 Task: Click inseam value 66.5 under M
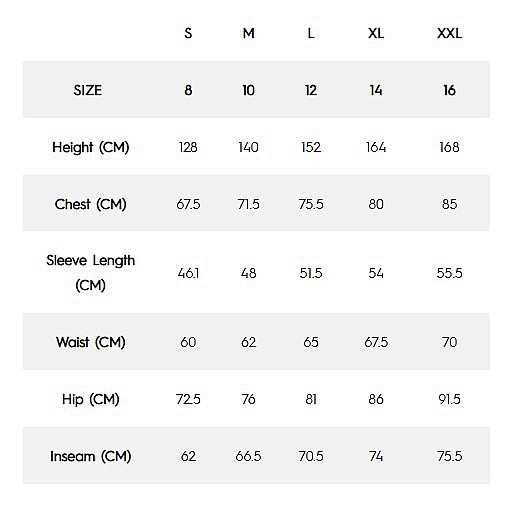tap(248, 456)
